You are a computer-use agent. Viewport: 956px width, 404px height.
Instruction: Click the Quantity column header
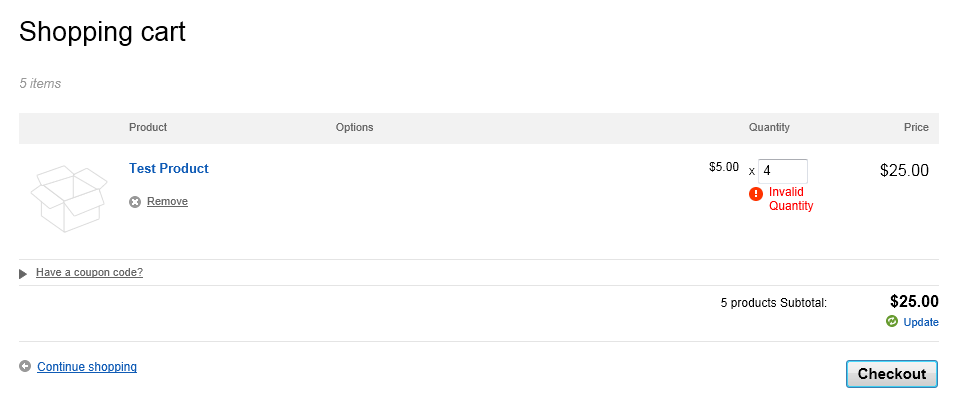point(769,128)
